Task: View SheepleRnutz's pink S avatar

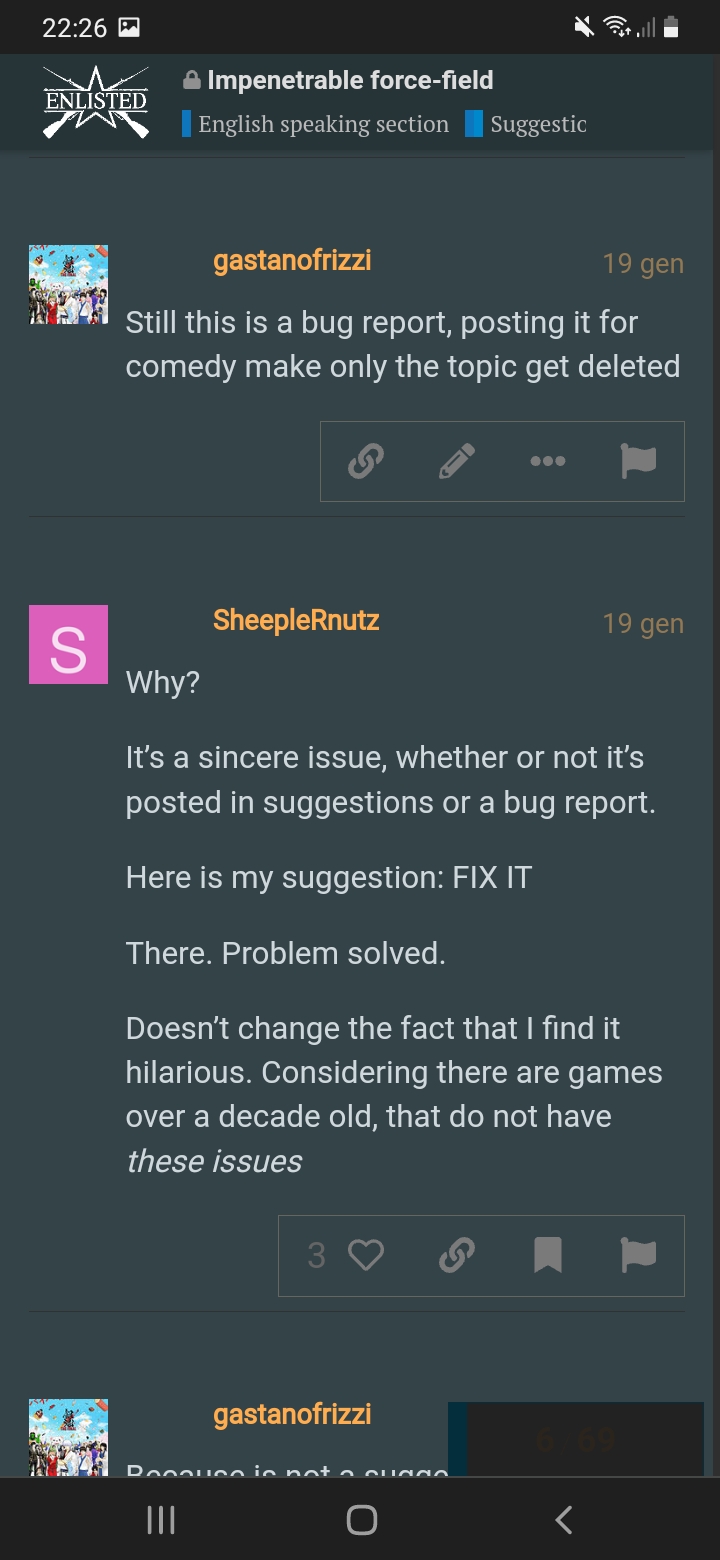Action: pyautogui.click(x=68, y=645)
